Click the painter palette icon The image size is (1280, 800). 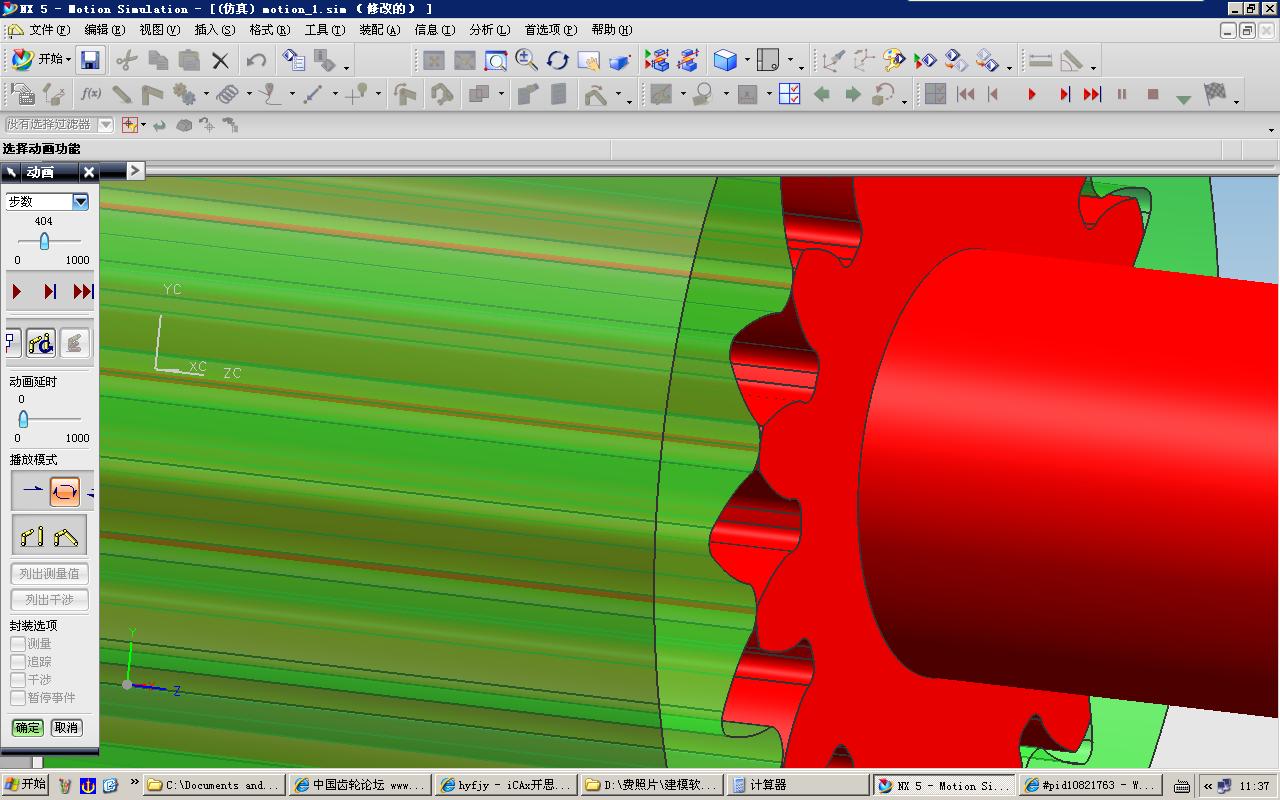[894, 61]
